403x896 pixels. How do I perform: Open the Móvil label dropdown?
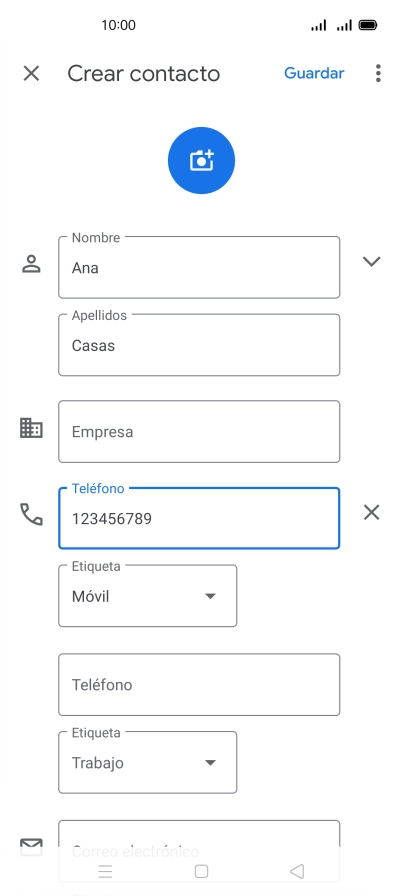(x=147, y=596)
